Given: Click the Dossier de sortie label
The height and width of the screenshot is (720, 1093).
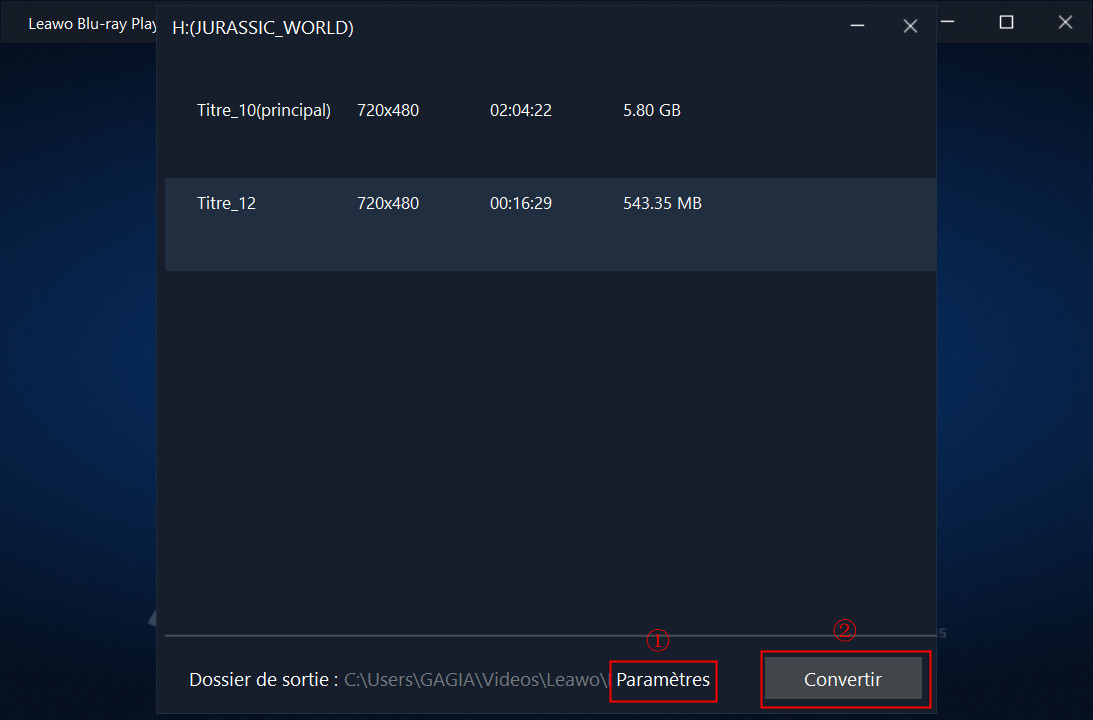Looking at the screenshot, I should tap(263, 680).
